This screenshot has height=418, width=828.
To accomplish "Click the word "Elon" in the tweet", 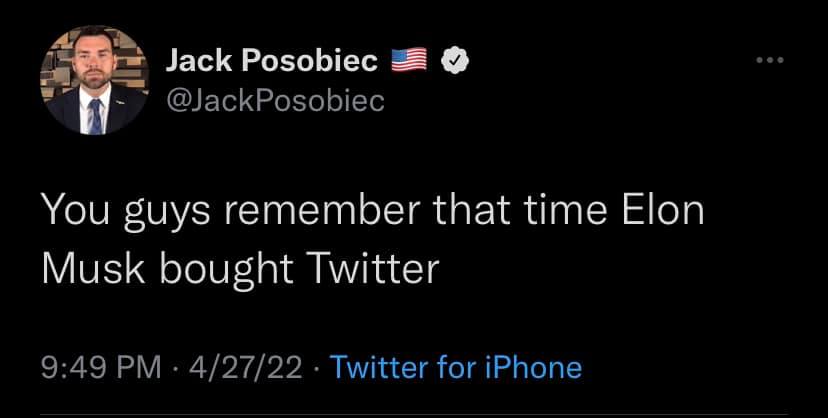I will 671,216.
